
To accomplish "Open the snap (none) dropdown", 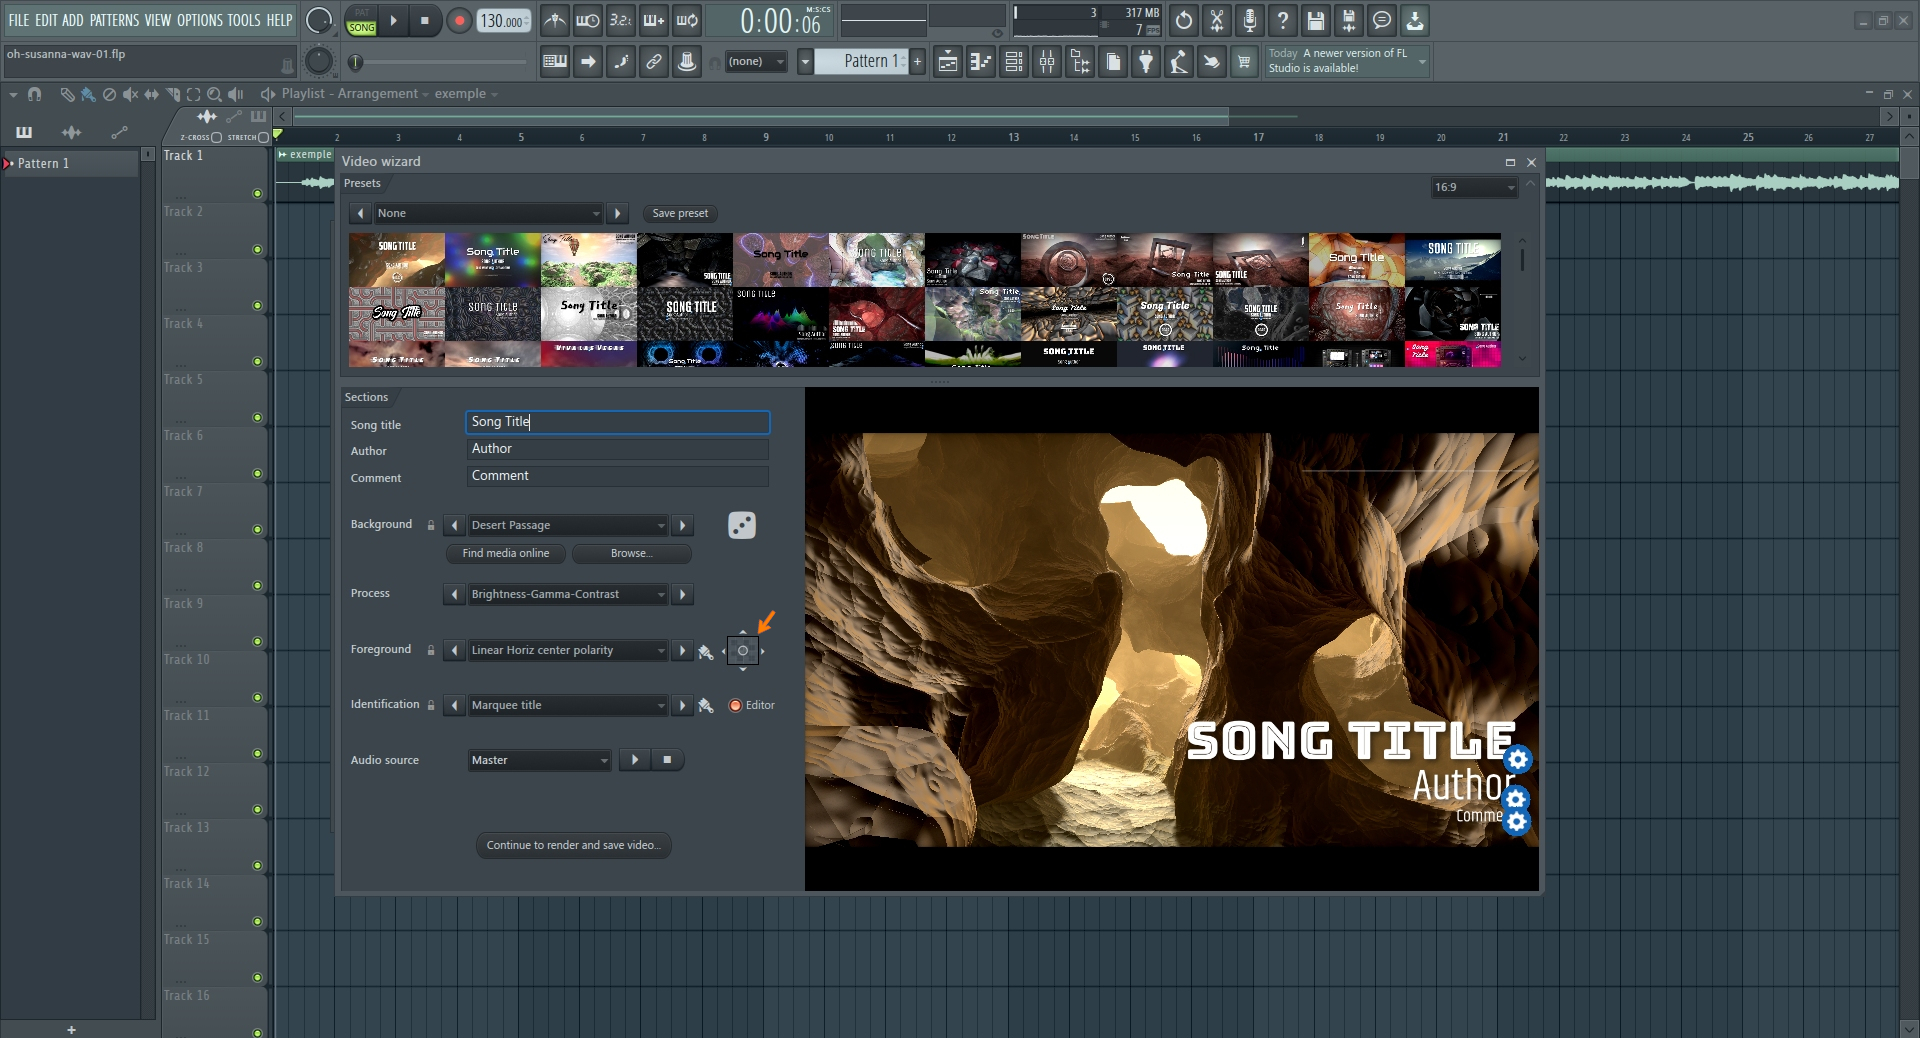I will tap(758, 62).
